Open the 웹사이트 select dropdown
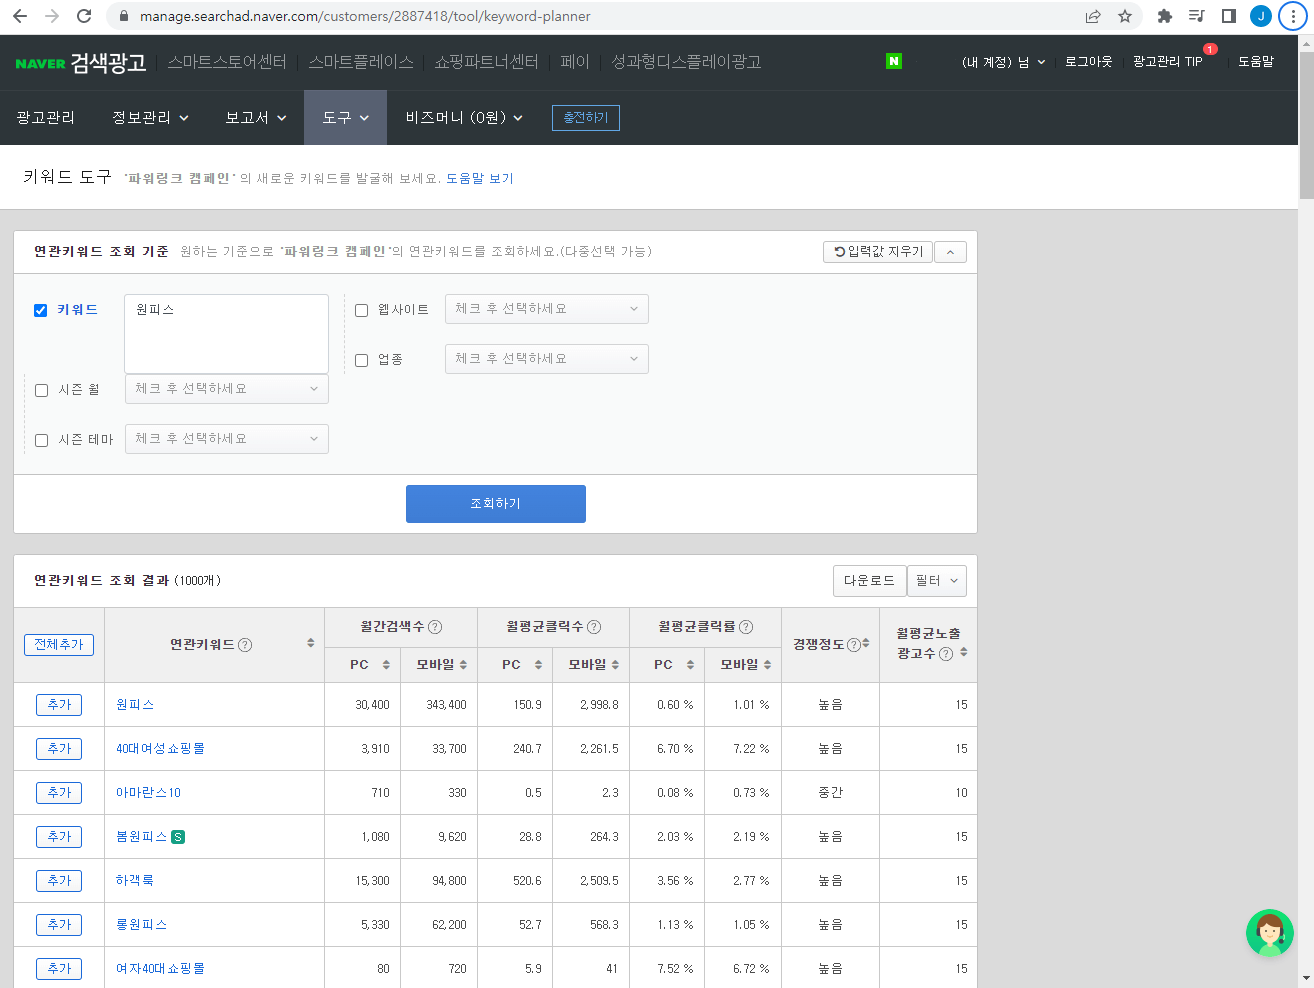Screen dimensions: 1314x988 [547, 309]
